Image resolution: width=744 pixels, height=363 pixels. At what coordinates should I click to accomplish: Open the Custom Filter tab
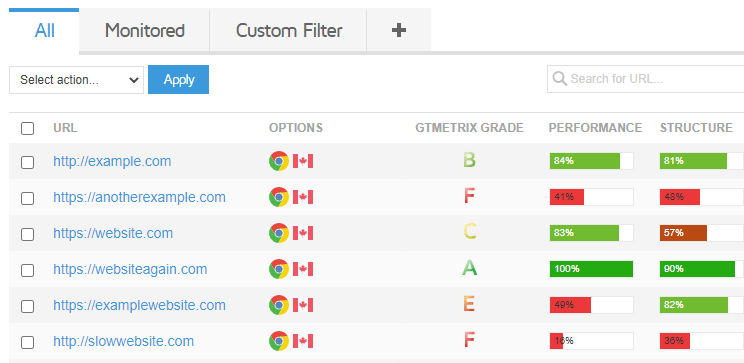tap(289, 30)
